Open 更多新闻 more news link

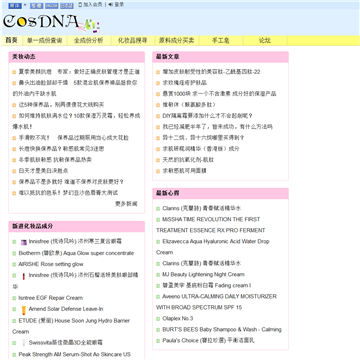126,204
